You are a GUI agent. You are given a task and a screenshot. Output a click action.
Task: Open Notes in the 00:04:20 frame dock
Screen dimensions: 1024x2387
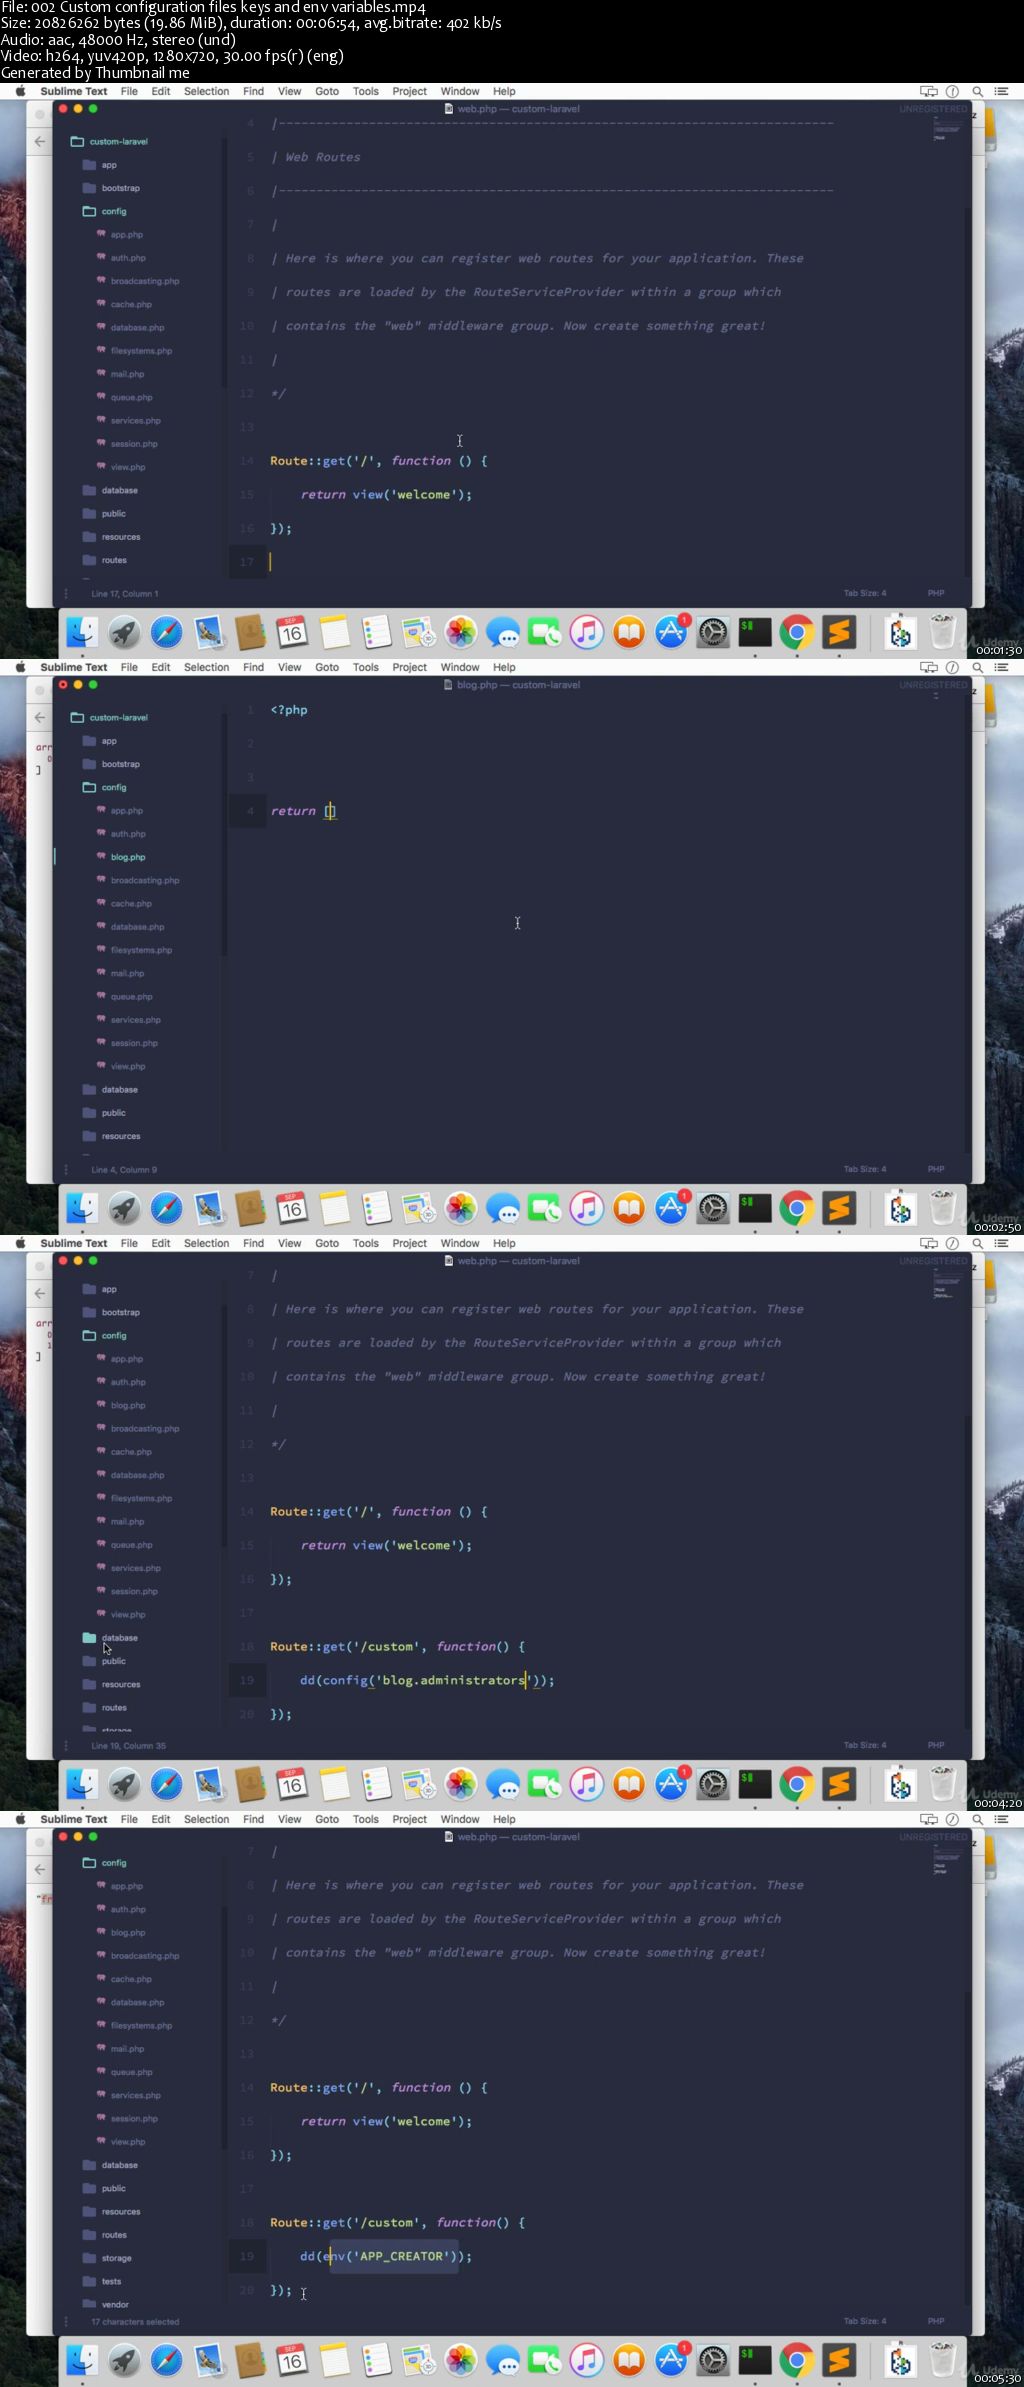tap(334, 1785)
